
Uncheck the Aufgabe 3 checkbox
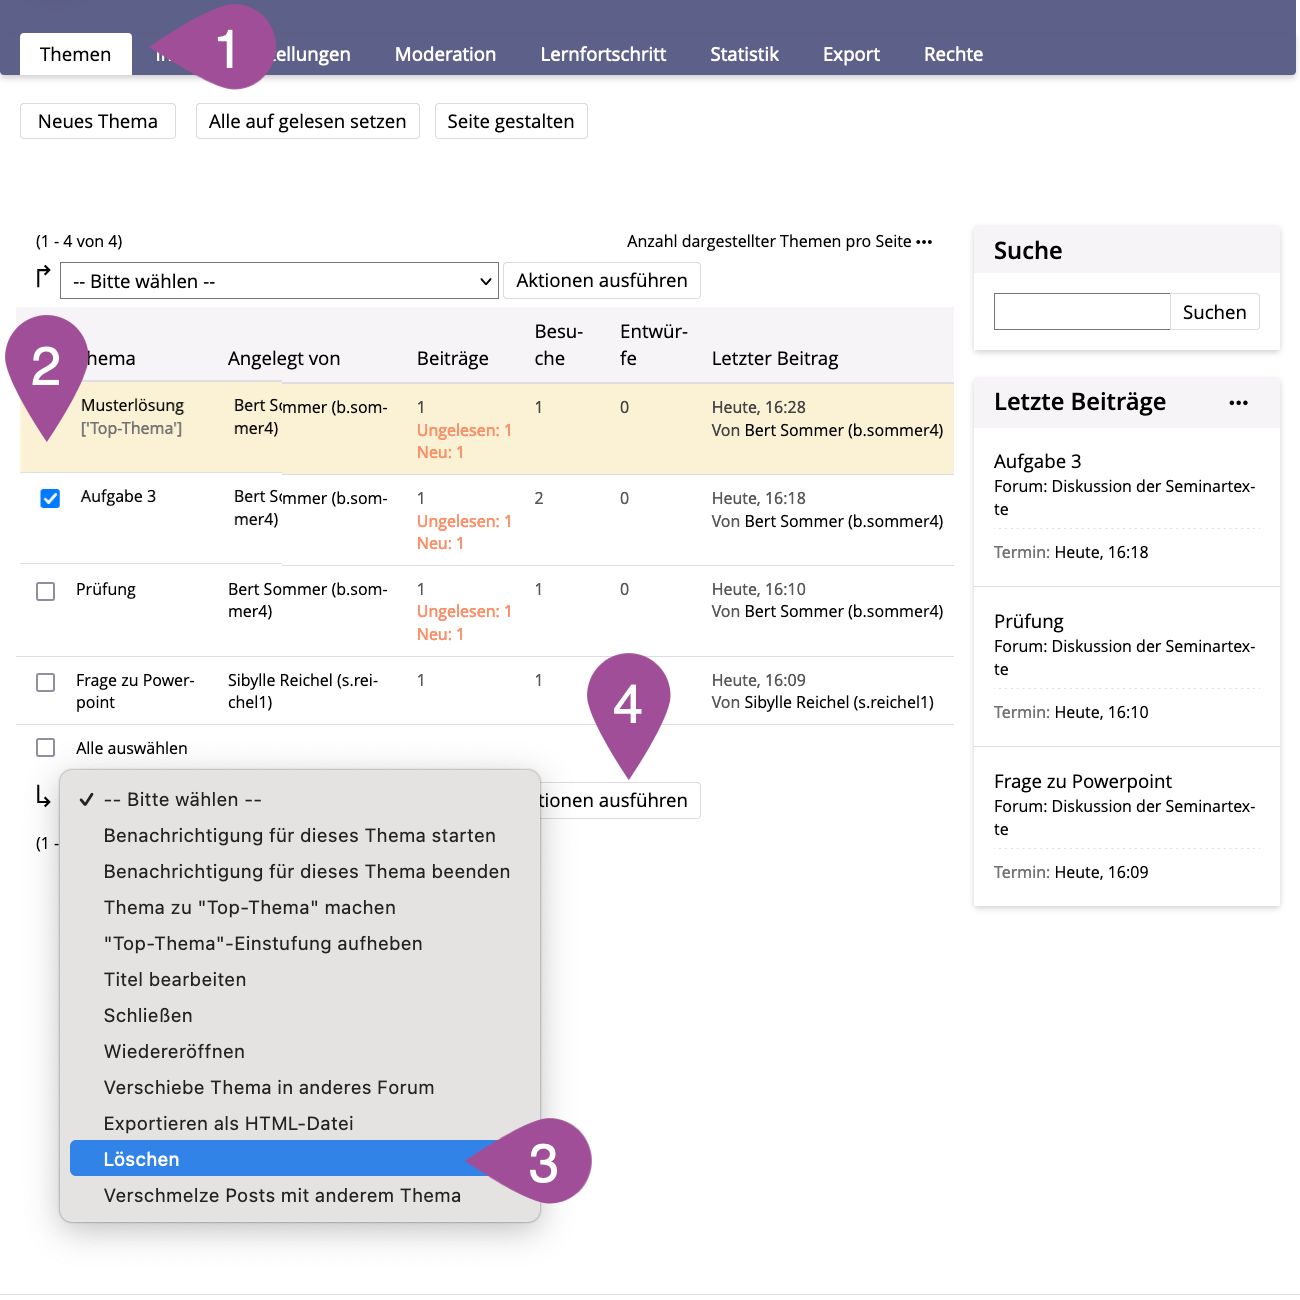(50, 498)
